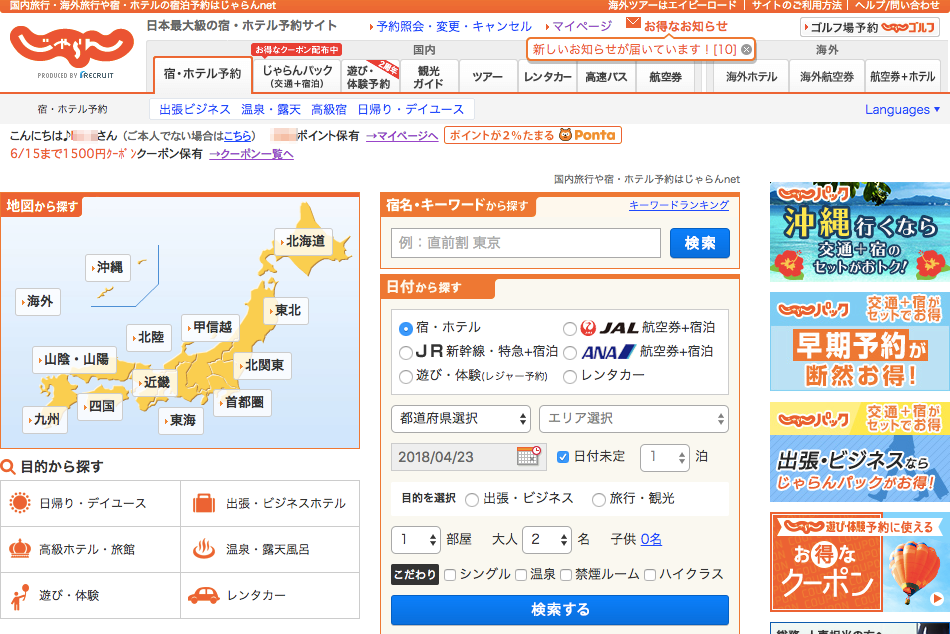Click the car icon for レンタカー
Image resolution: width=950 pixels, height=634 pixels.
[x=203, y=595]
